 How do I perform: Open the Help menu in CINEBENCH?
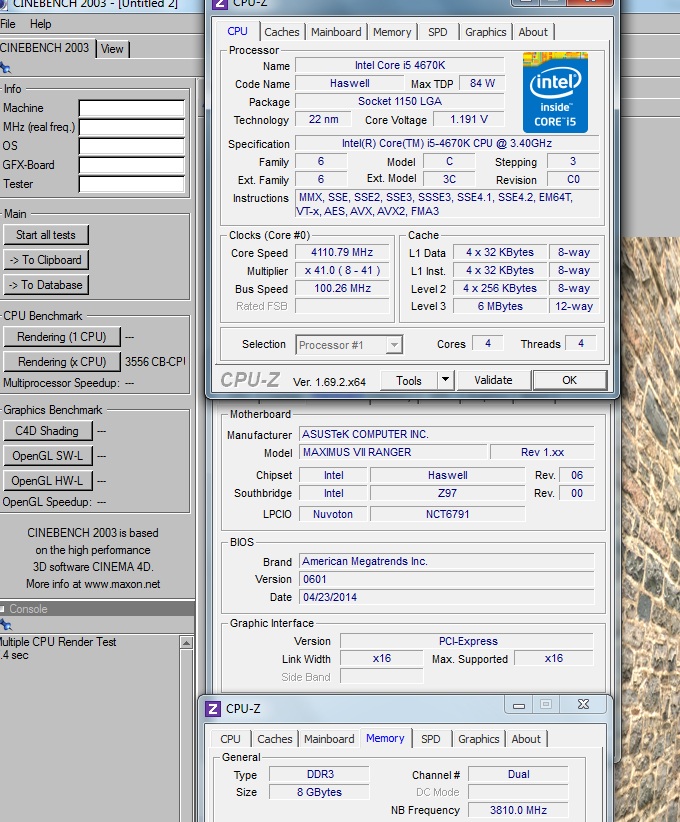(40, 24)
